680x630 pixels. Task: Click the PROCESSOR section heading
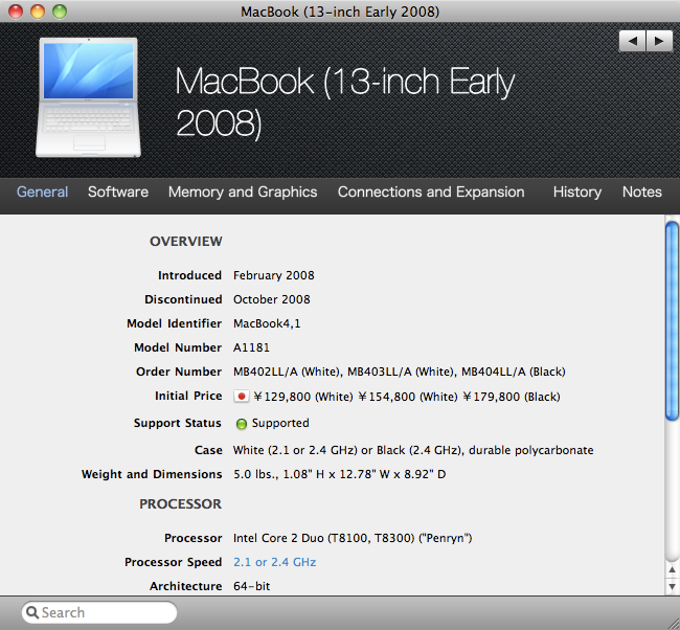[180, 504]
